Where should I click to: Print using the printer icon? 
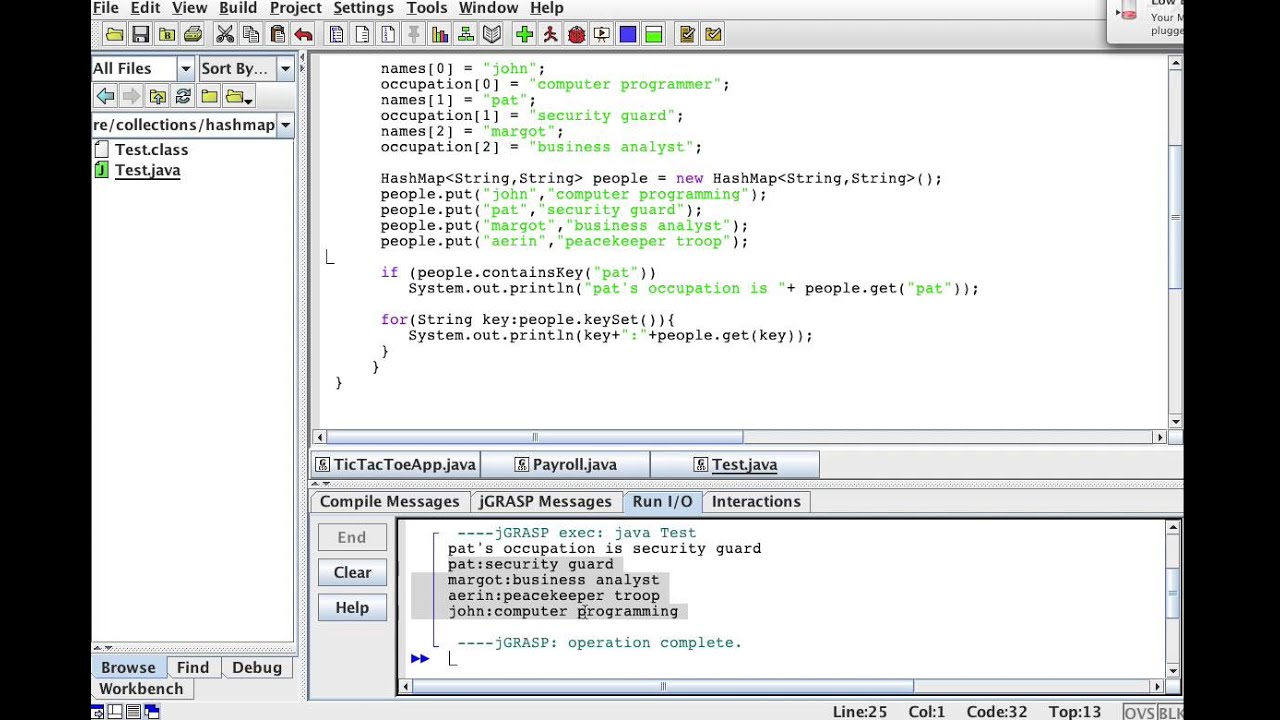(x=192, y=34)
